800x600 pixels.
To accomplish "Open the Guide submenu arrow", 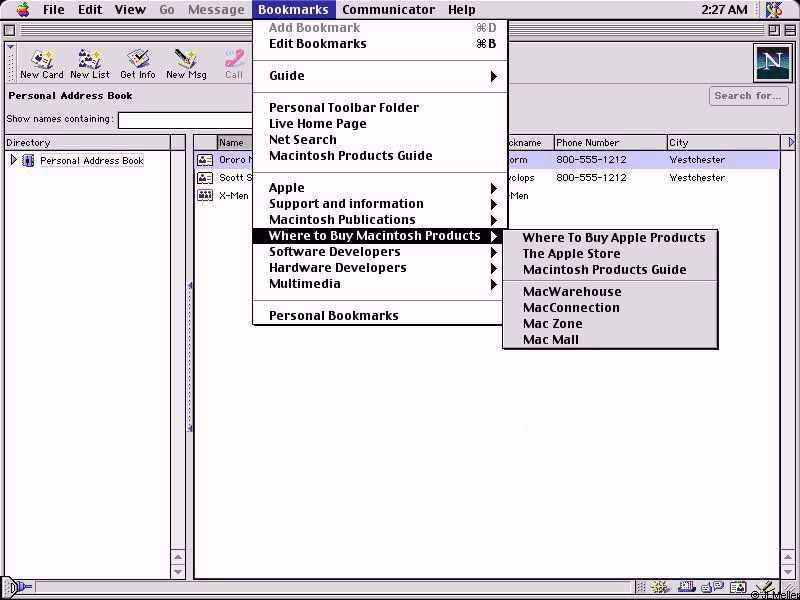I will point(493,77).
